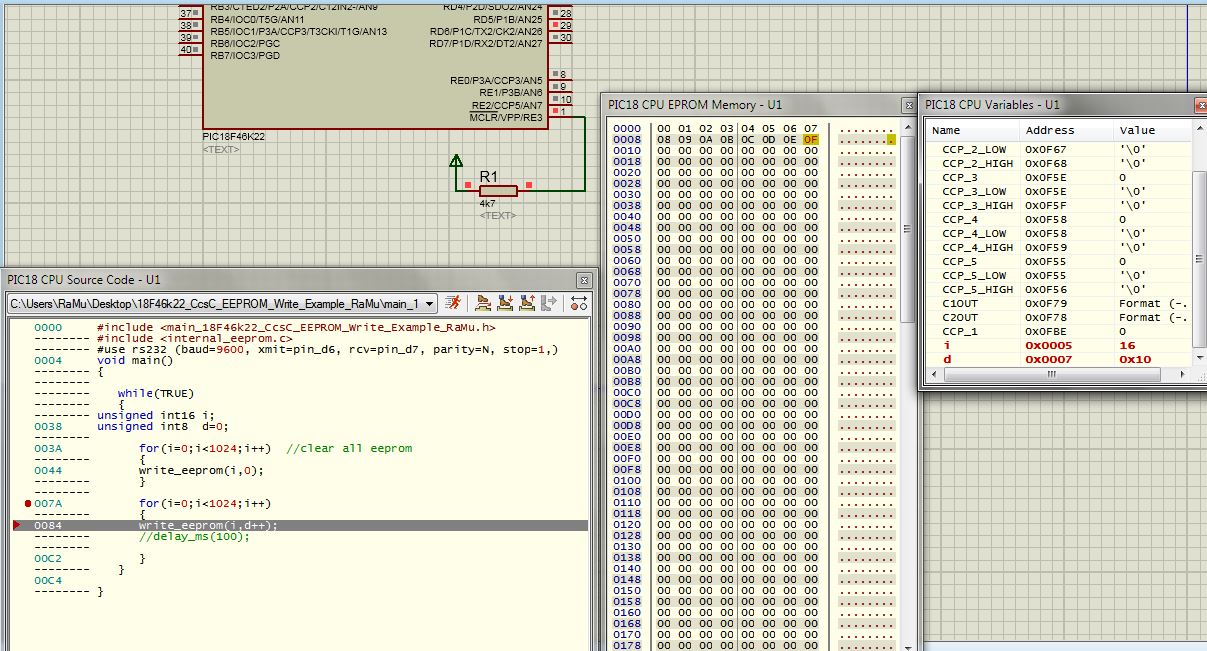Image resolution: width=1207 pixels, height=651 pixels.
Task: Click the Step Into debug icon
Action: click(x=505, y=303)
